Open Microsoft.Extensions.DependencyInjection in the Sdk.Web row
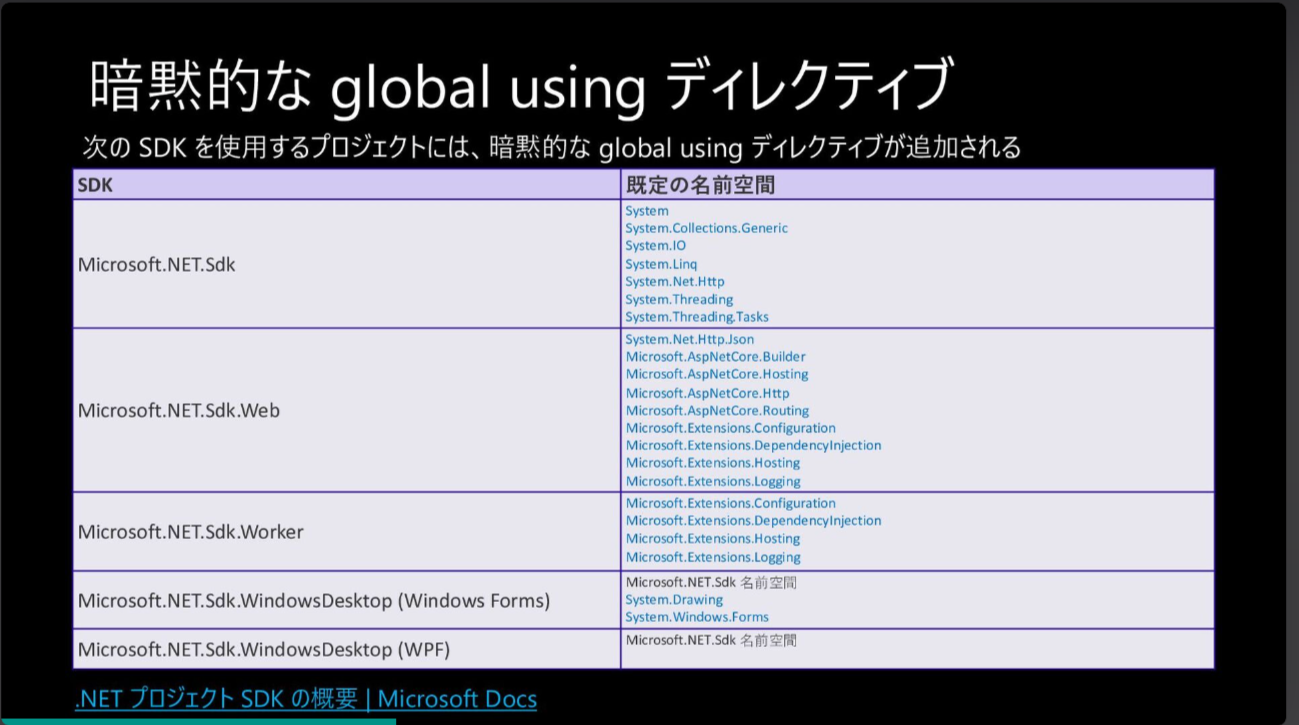 click(x=753, y=445)
